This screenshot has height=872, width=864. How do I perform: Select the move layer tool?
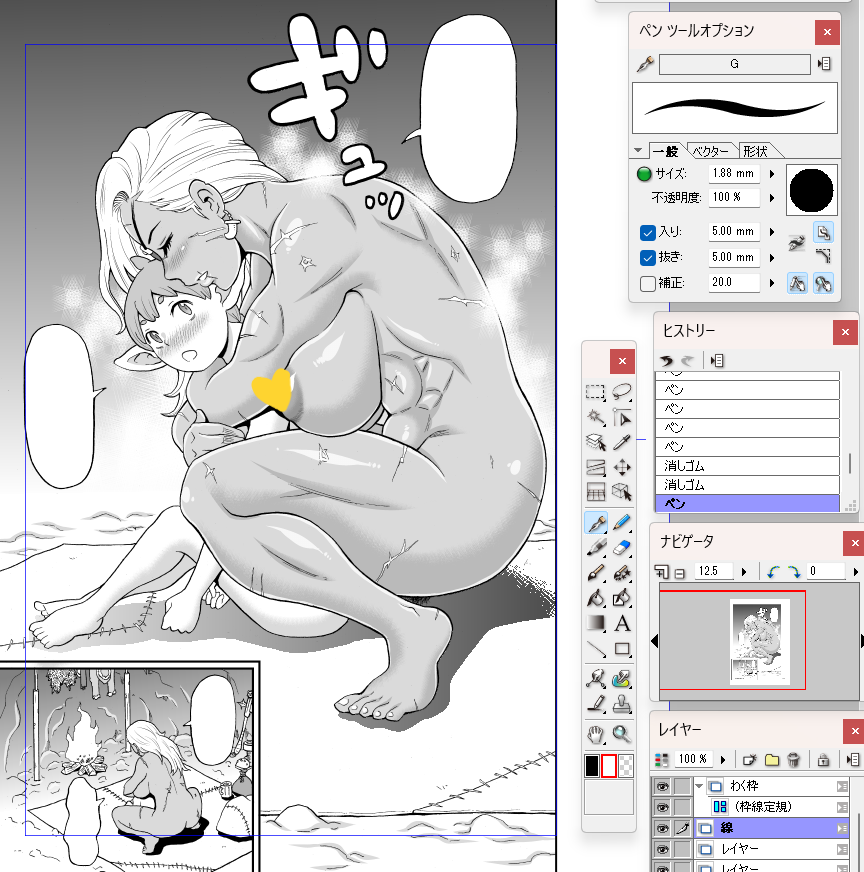pos(622,467)
